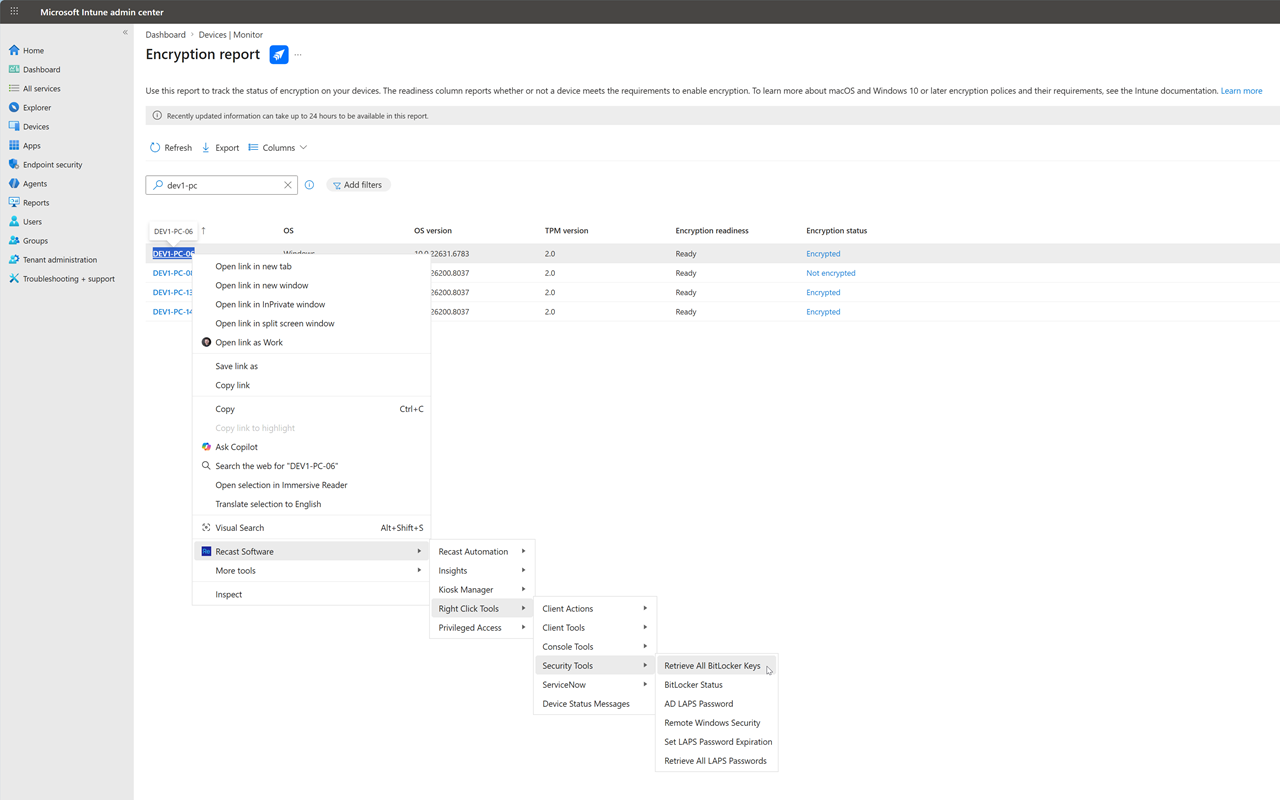Click the Ask Copilot icon
This screenshot has width=1280, height=800.
pyautogui.click(x=206, y=447)
